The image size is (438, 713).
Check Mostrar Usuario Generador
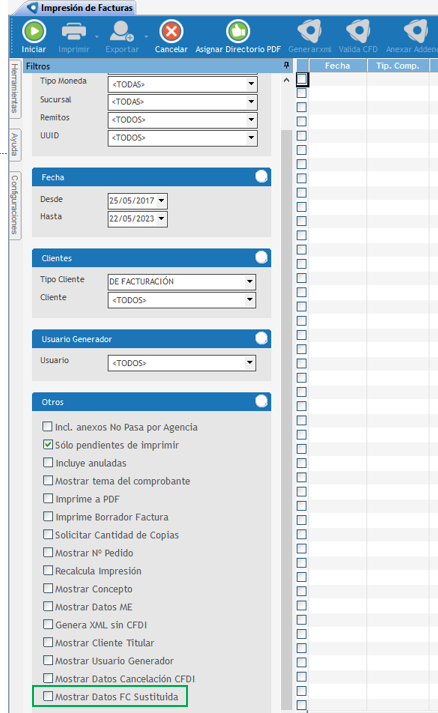pyautogui.click(x=47, y=660)
